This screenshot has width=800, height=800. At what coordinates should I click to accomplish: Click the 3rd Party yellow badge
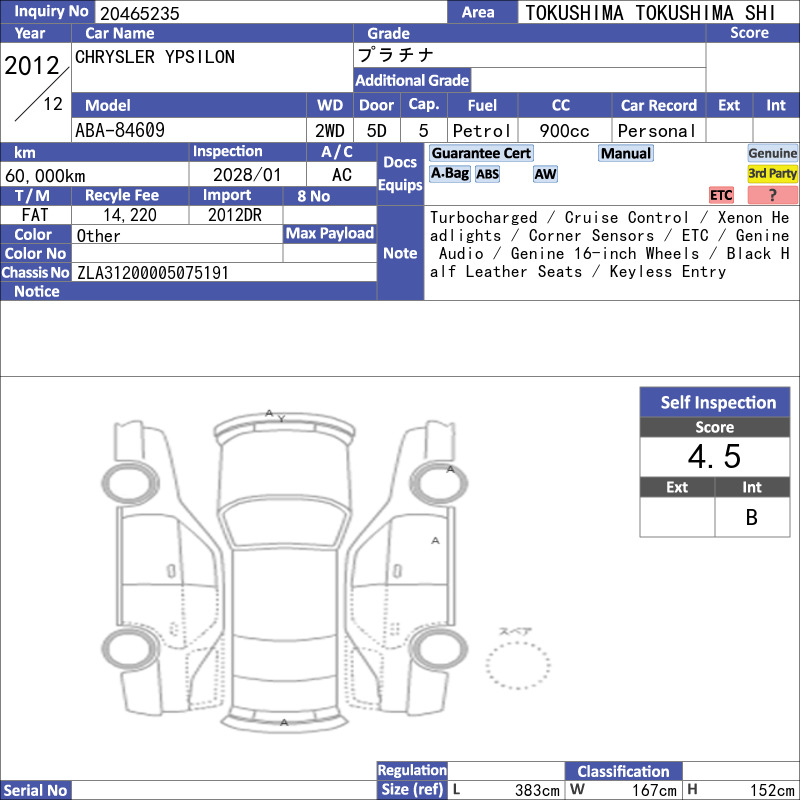point(772,174)
